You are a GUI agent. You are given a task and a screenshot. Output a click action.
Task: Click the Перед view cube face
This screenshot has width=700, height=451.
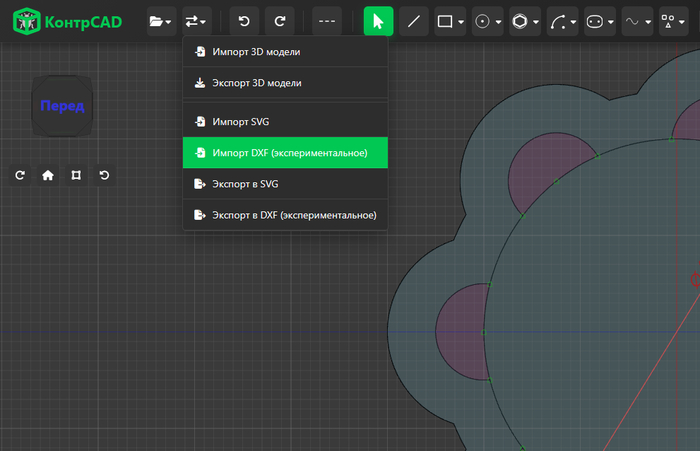tap(62, 106)
